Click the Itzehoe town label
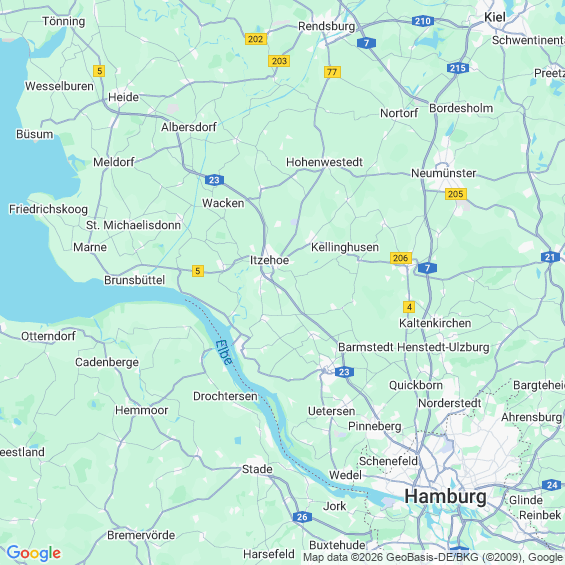This screenshot has width=565, height=565. pyautogui.click(x=270, y=260)
